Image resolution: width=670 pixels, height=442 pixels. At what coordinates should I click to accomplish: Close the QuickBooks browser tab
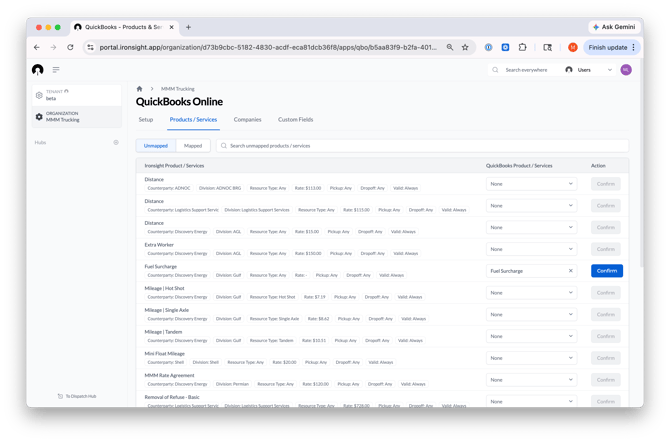coord(171,27)
